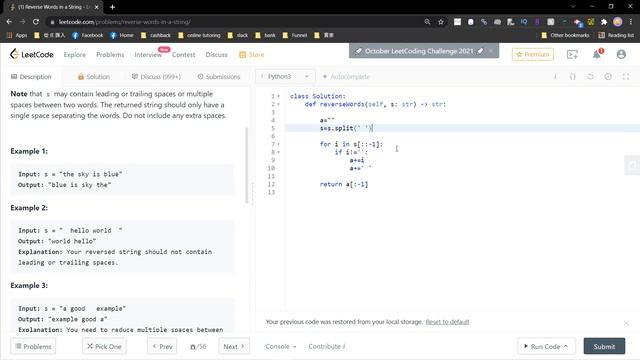Open a new browser tab
The height and width of the screenshot is (360, 640).
point(112,7)
